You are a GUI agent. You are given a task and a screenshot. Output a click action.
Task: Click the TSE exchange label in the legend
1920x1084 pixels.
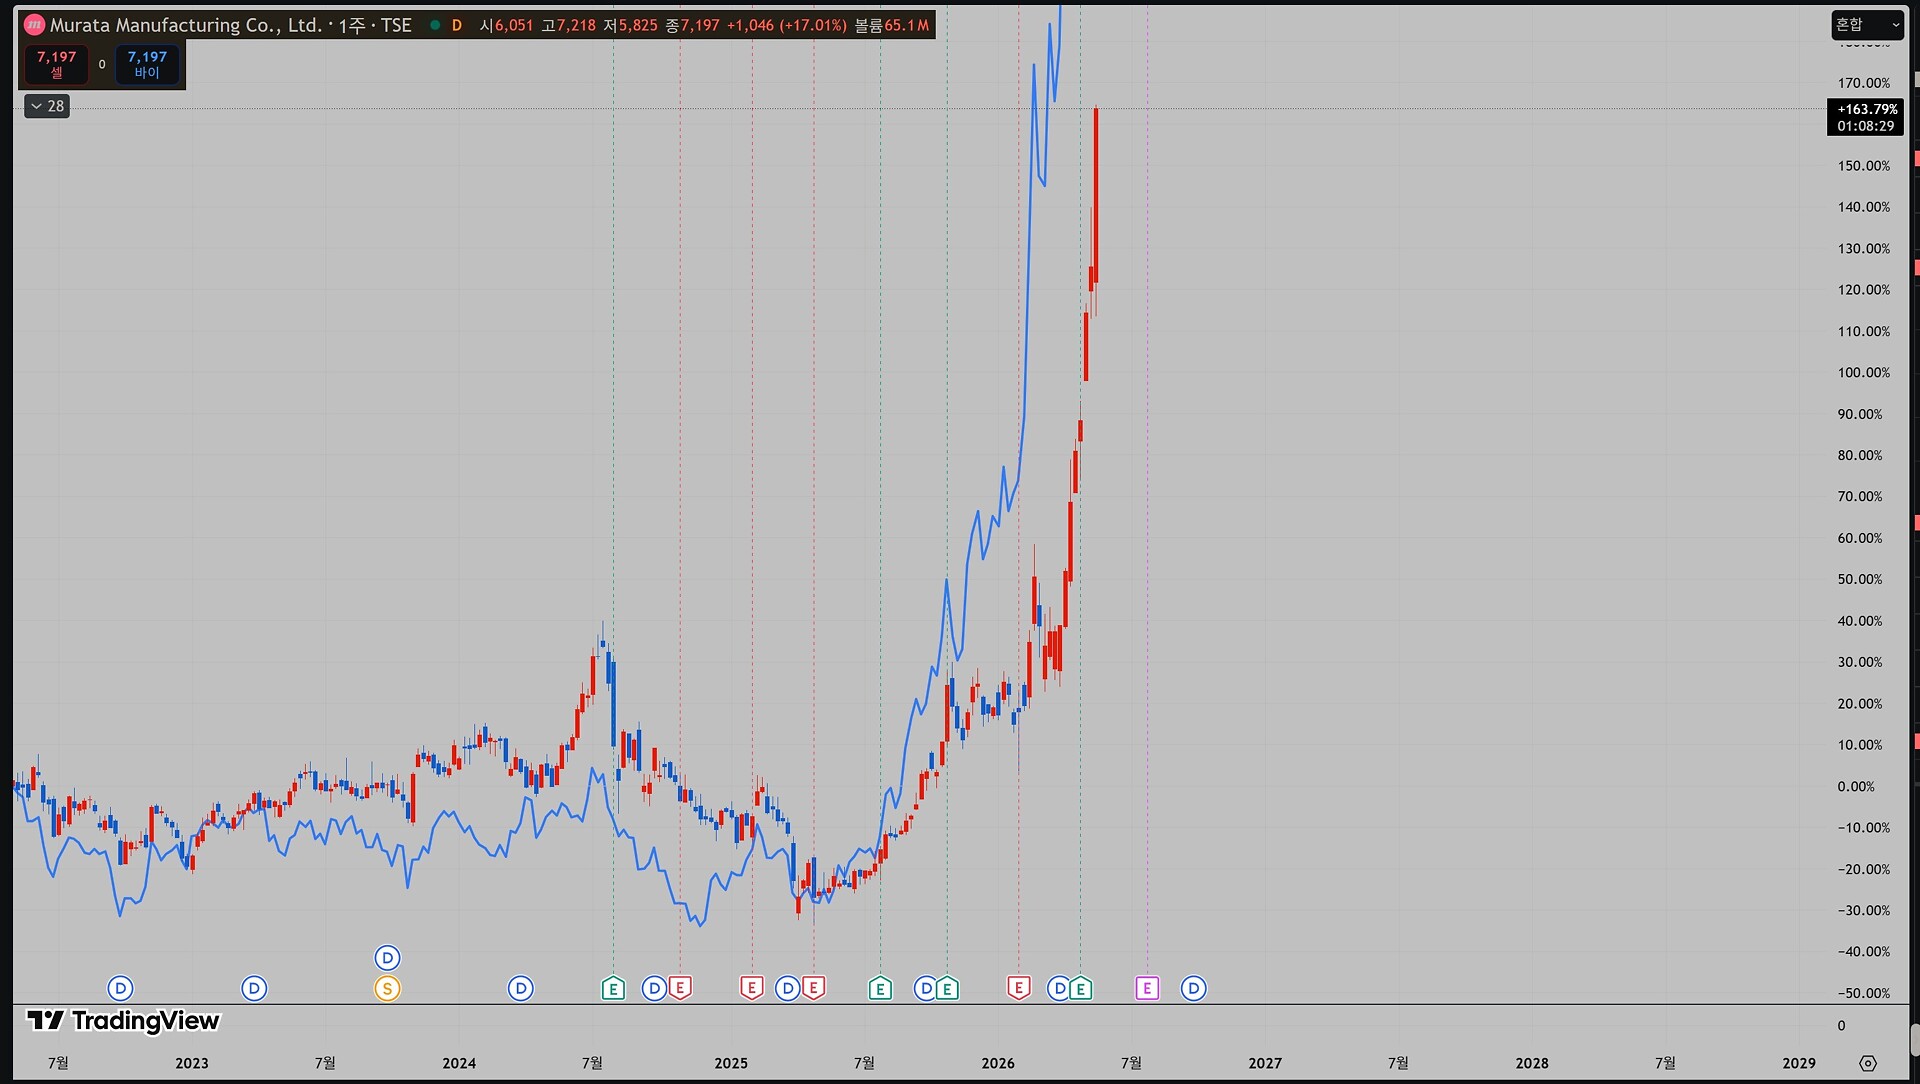396,25
